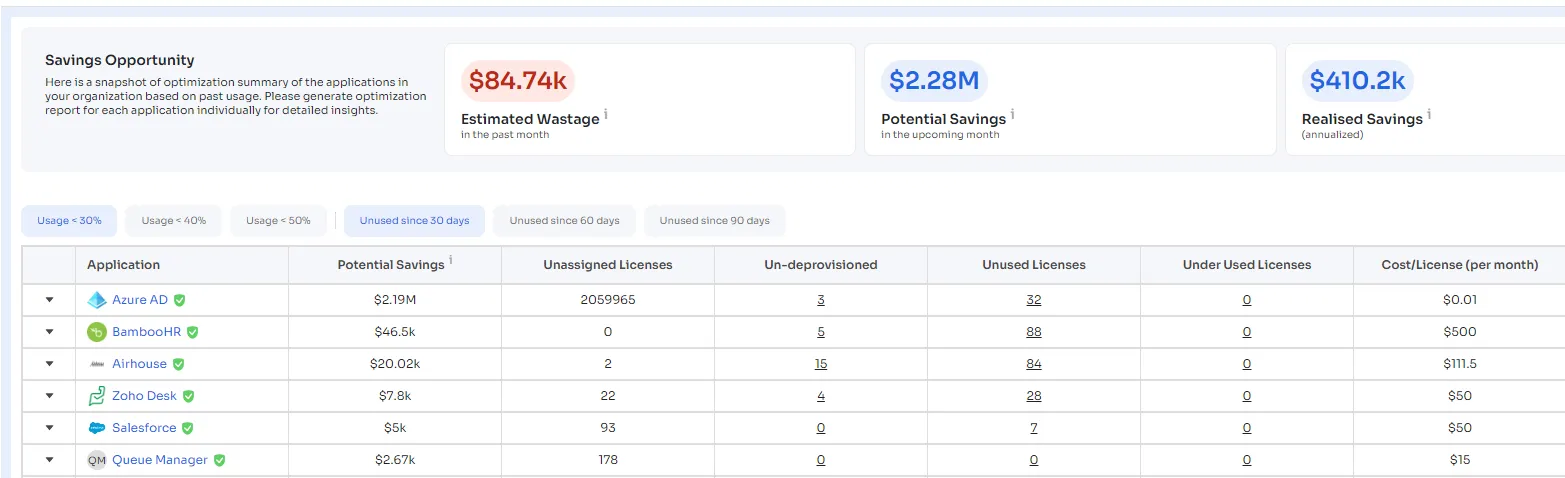Screen dimensions: 1565x478
Task: Select the Usage < 50% filter
Action: 278,221
